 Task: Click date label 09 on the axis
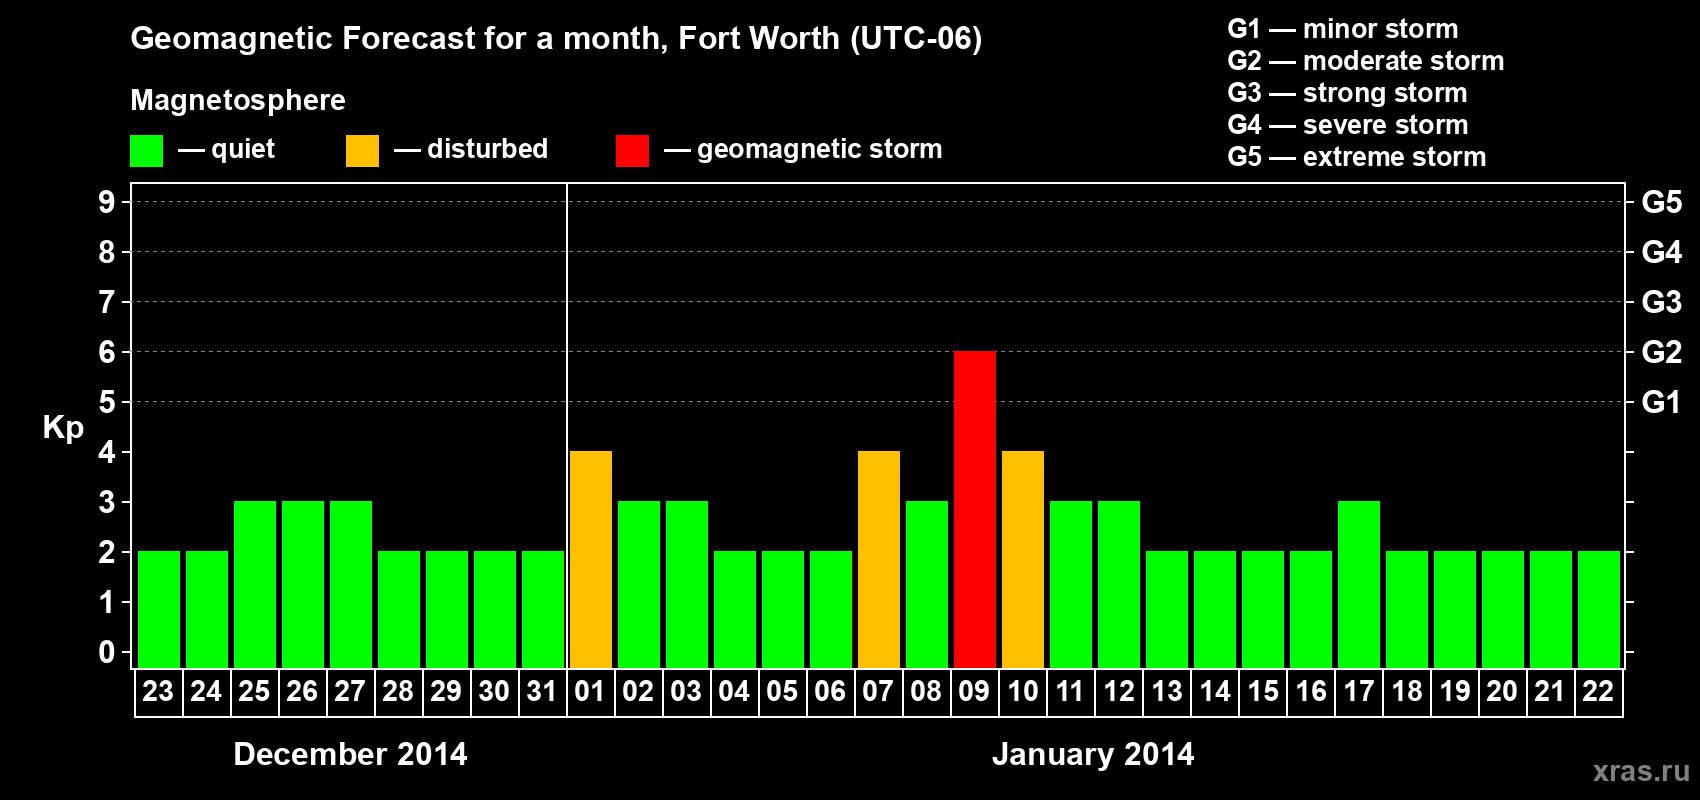click(x=974, y=691)
